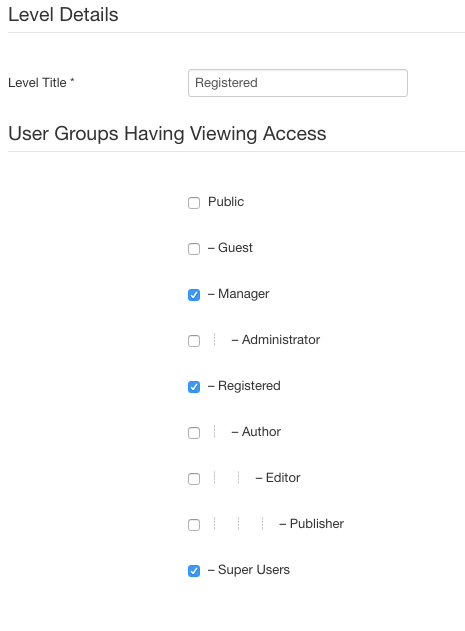This screenshot has width=465, height=631.
Task: Click the Level Title field label
Action: tap(41, 82)
